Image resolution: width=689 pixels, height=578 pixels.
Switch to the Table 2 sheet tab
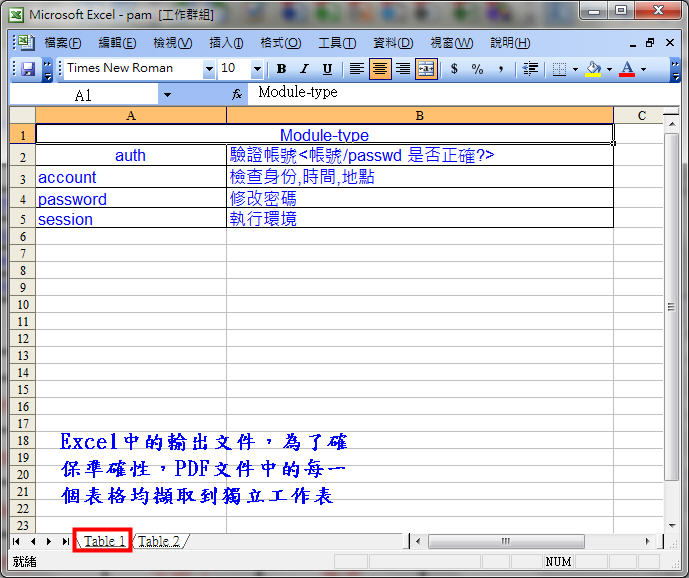(159, 541)
